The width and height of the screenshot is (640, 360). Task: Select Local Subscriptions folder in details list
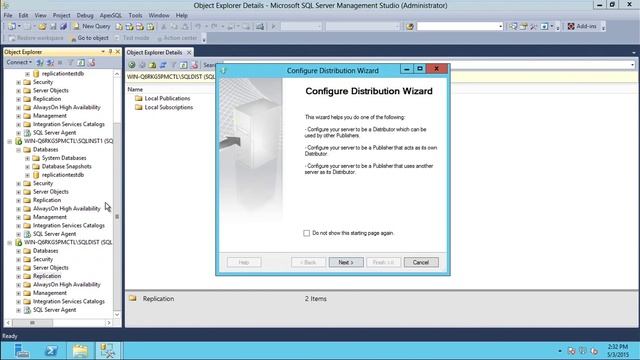coord(169,107)
